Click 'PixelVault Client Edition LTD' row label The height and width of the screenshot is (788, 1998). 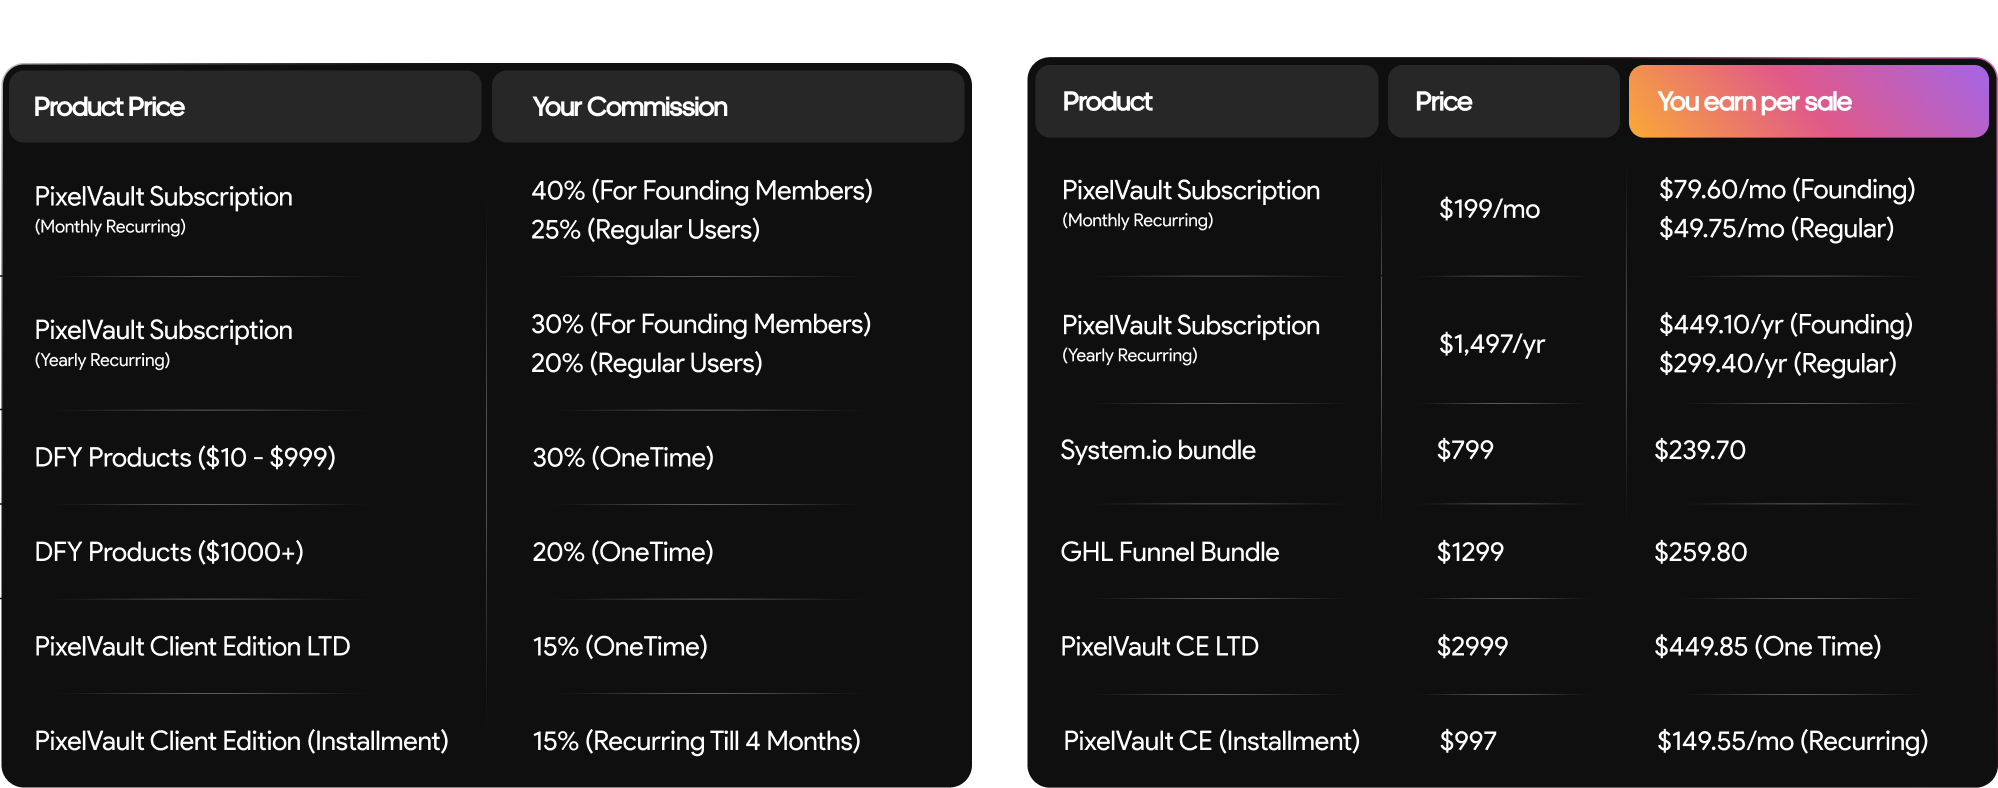click(x=192, y=647)
